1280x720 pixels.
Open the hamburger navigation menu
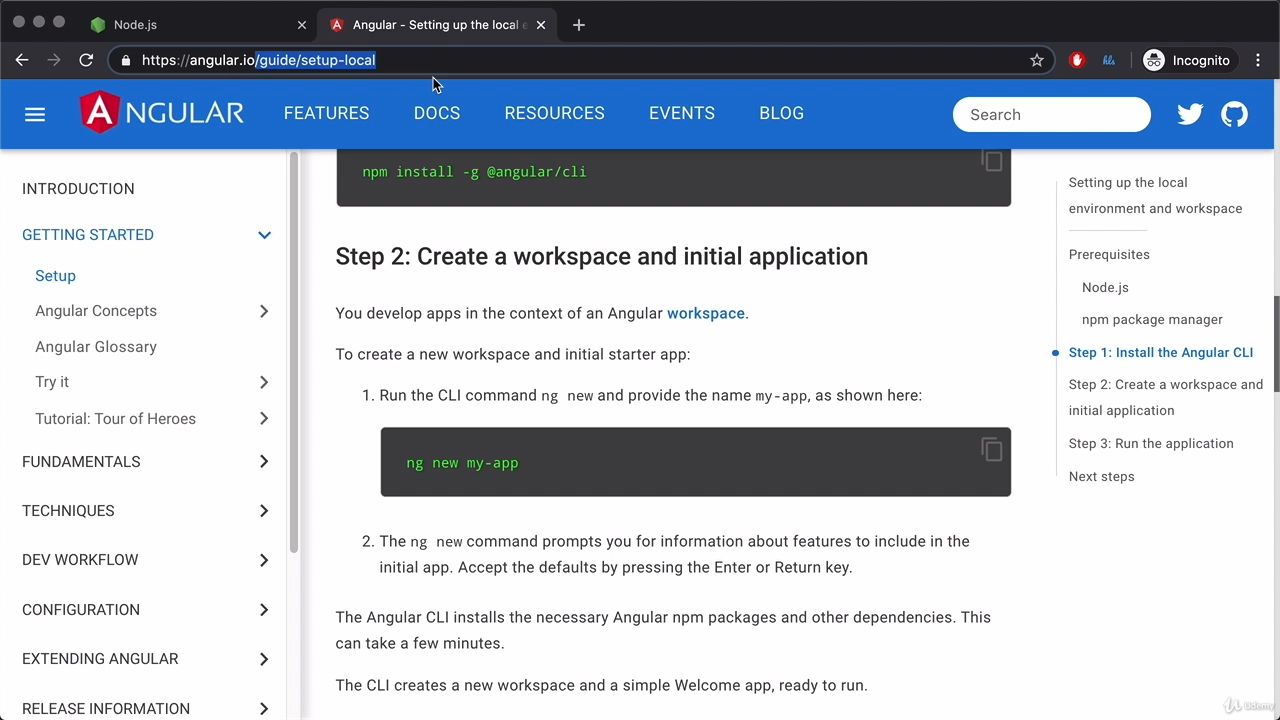(x=35, y=114)
